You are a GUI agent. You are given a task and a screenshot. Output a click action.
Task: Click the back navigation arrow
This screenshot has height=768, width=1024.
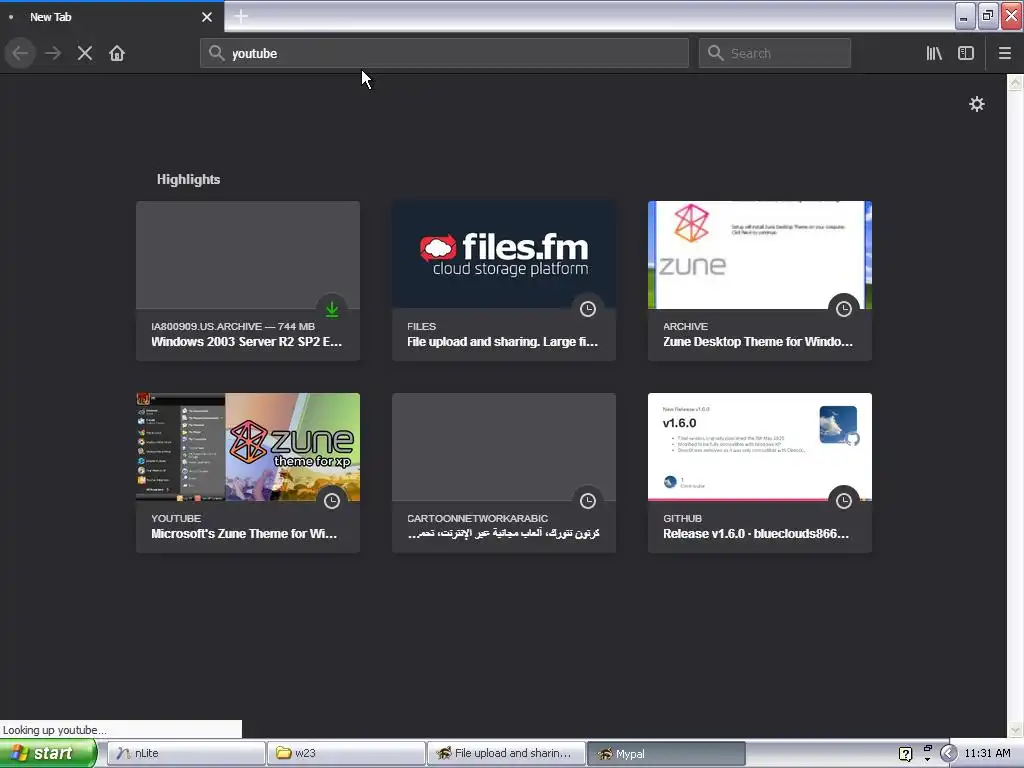click(x=20, y=54)
